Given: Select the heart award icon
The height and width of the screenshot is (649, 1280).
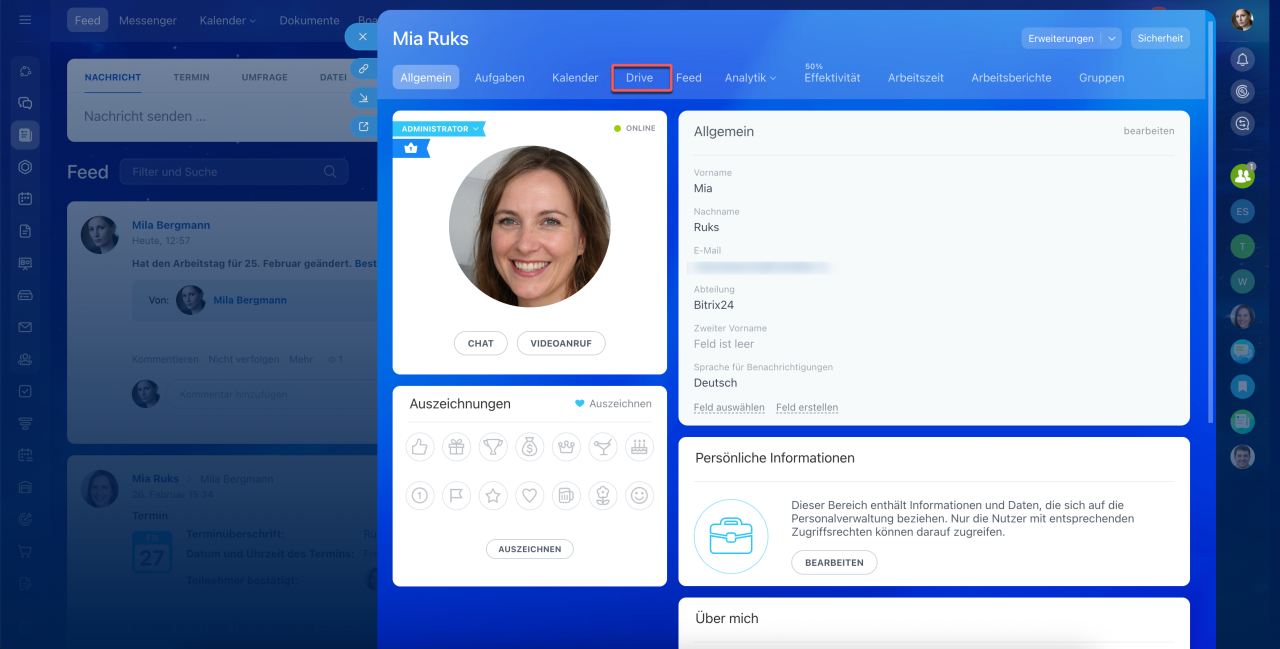Looking at the screenshot, I should [530, 495].
